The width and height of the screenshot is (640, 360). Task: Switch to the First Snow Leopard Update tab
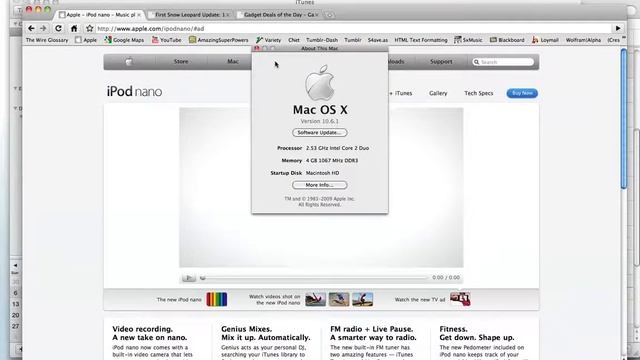tap(189, 15)
